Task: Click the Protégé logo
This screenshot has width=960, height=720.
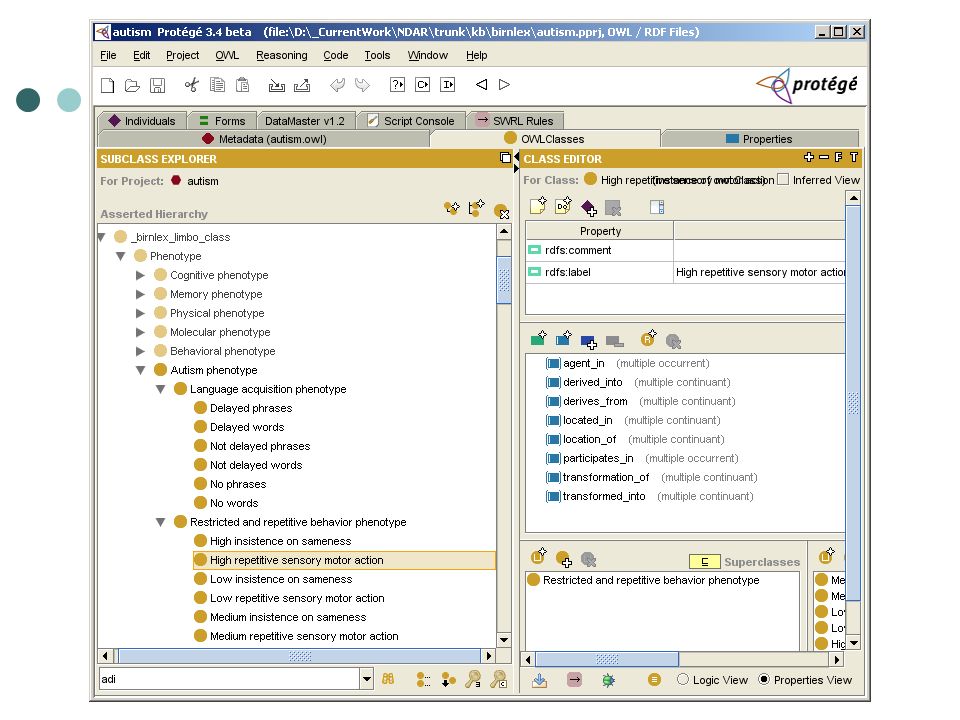Action: [x=807, y=84]
